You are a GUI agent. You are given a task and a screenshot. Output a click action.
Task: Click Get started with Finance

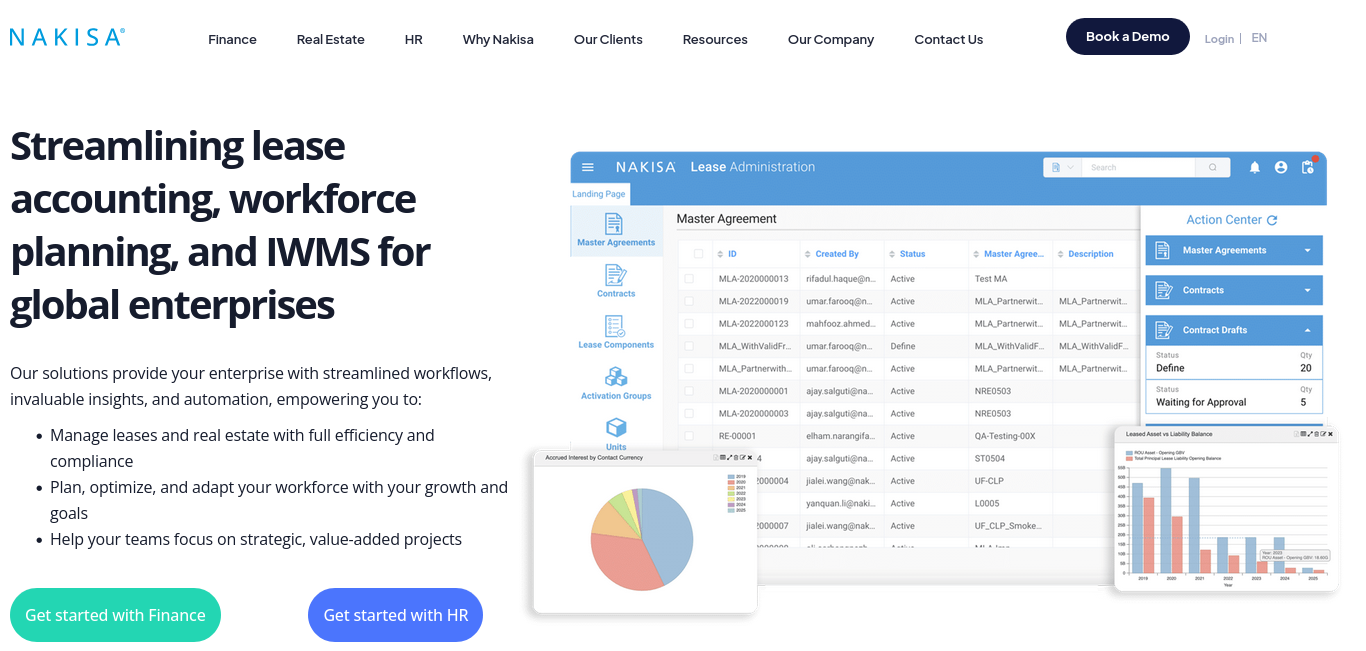(x=115, y=615)
